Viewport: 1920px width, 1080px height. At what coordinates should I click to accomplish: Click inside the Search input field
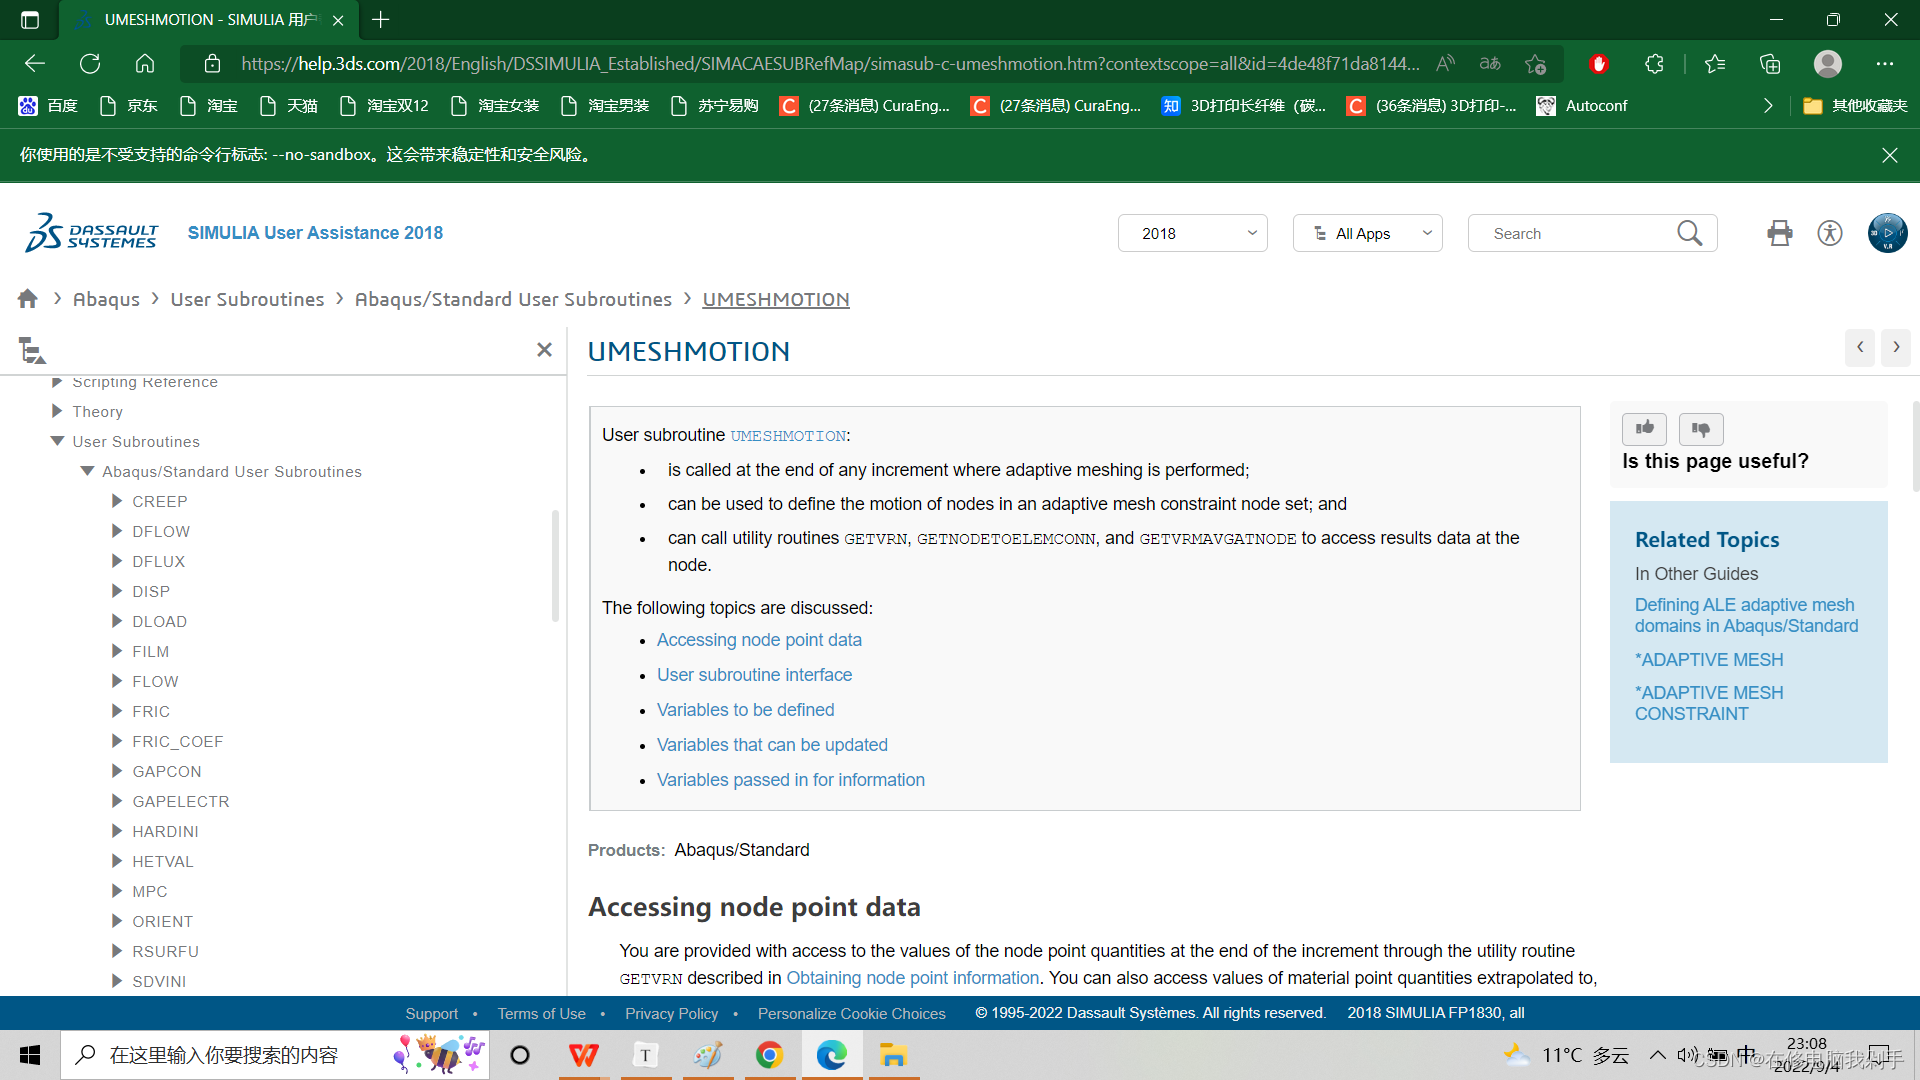click(x=1575, y=233)
